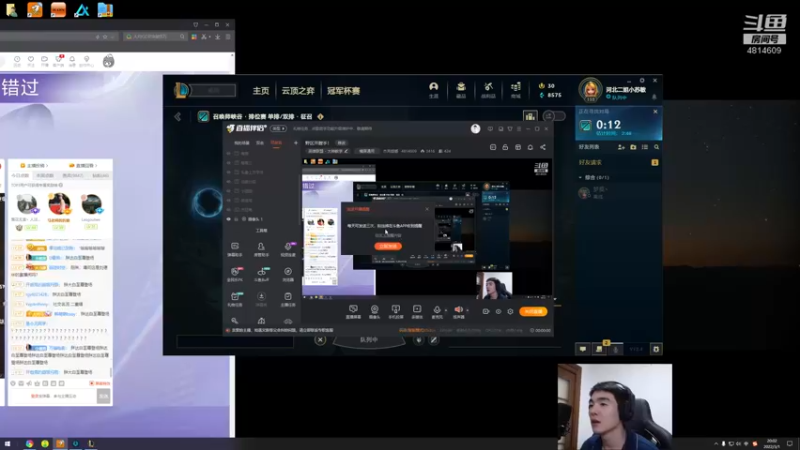
Task: Toggle the eye of the source just above 摄像头 1
Action: coord(229,210)
